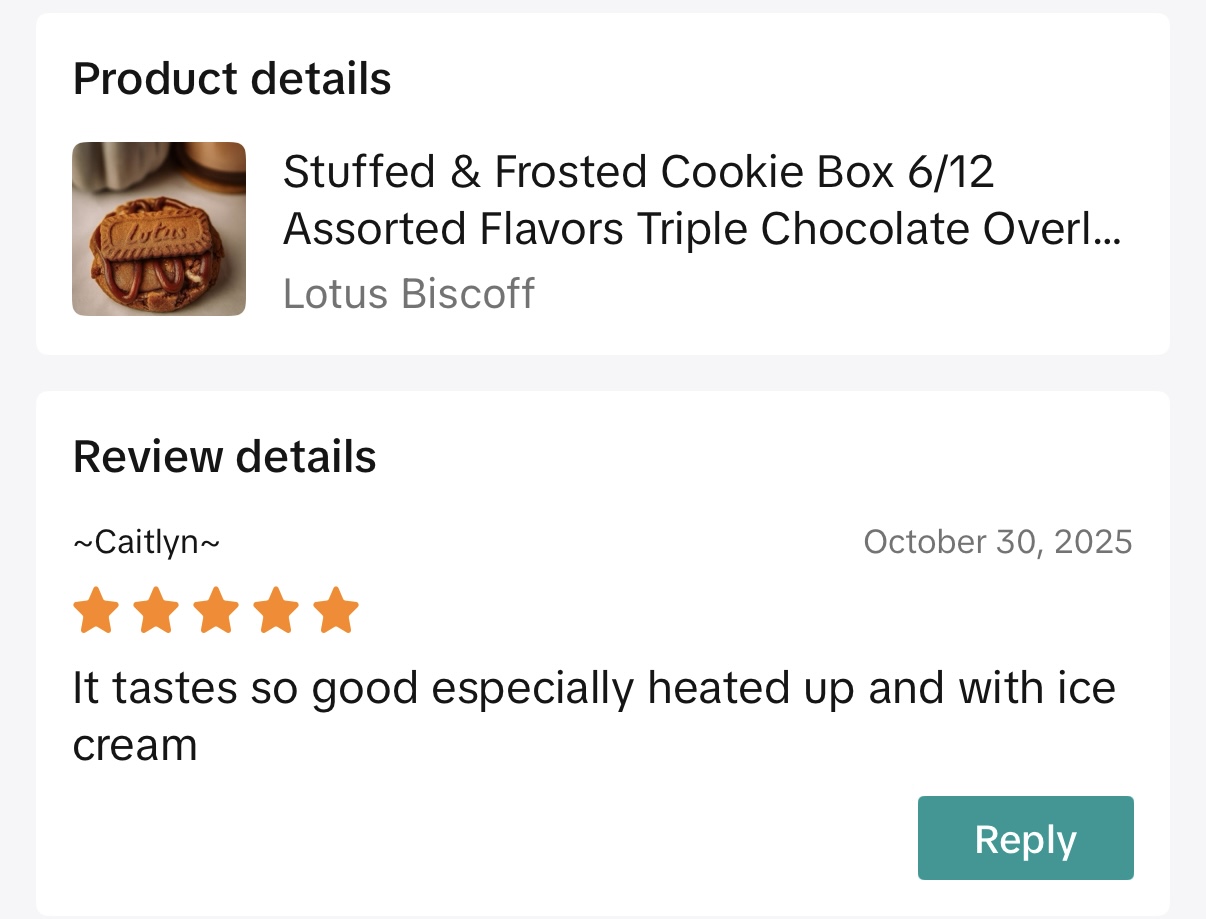Click the October 30, 2025 review date
Viewport: 1206px width, 919px height.
coord(997,542)
